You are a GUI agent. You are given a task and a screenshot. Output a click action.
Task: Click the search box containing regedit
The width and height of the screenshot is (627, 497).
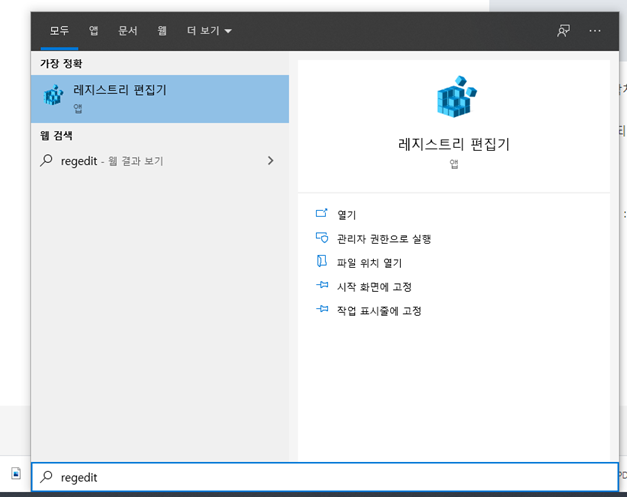325,477
